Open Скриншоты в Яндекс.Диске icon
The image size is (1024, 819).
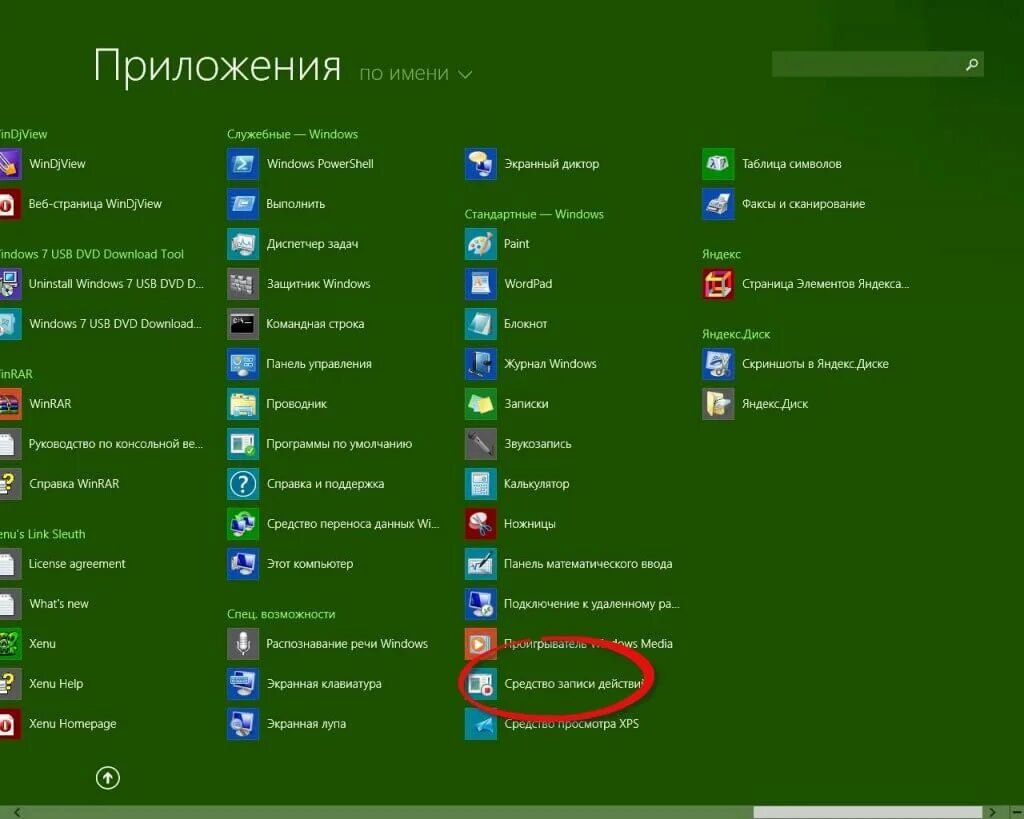[718, 364]
